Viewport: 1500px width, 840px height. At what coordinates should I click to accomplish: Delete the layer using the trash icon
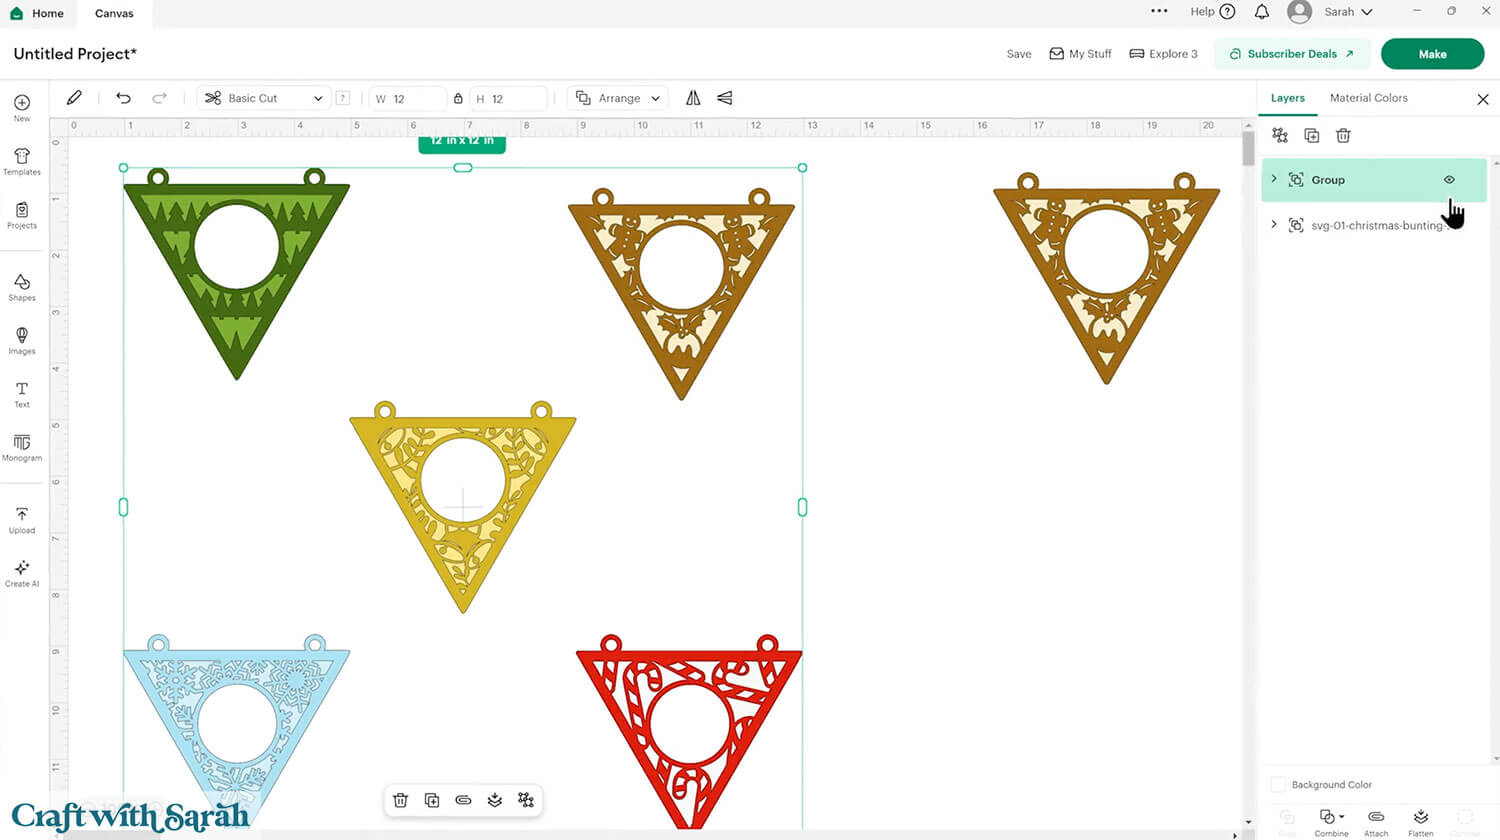1343,135
